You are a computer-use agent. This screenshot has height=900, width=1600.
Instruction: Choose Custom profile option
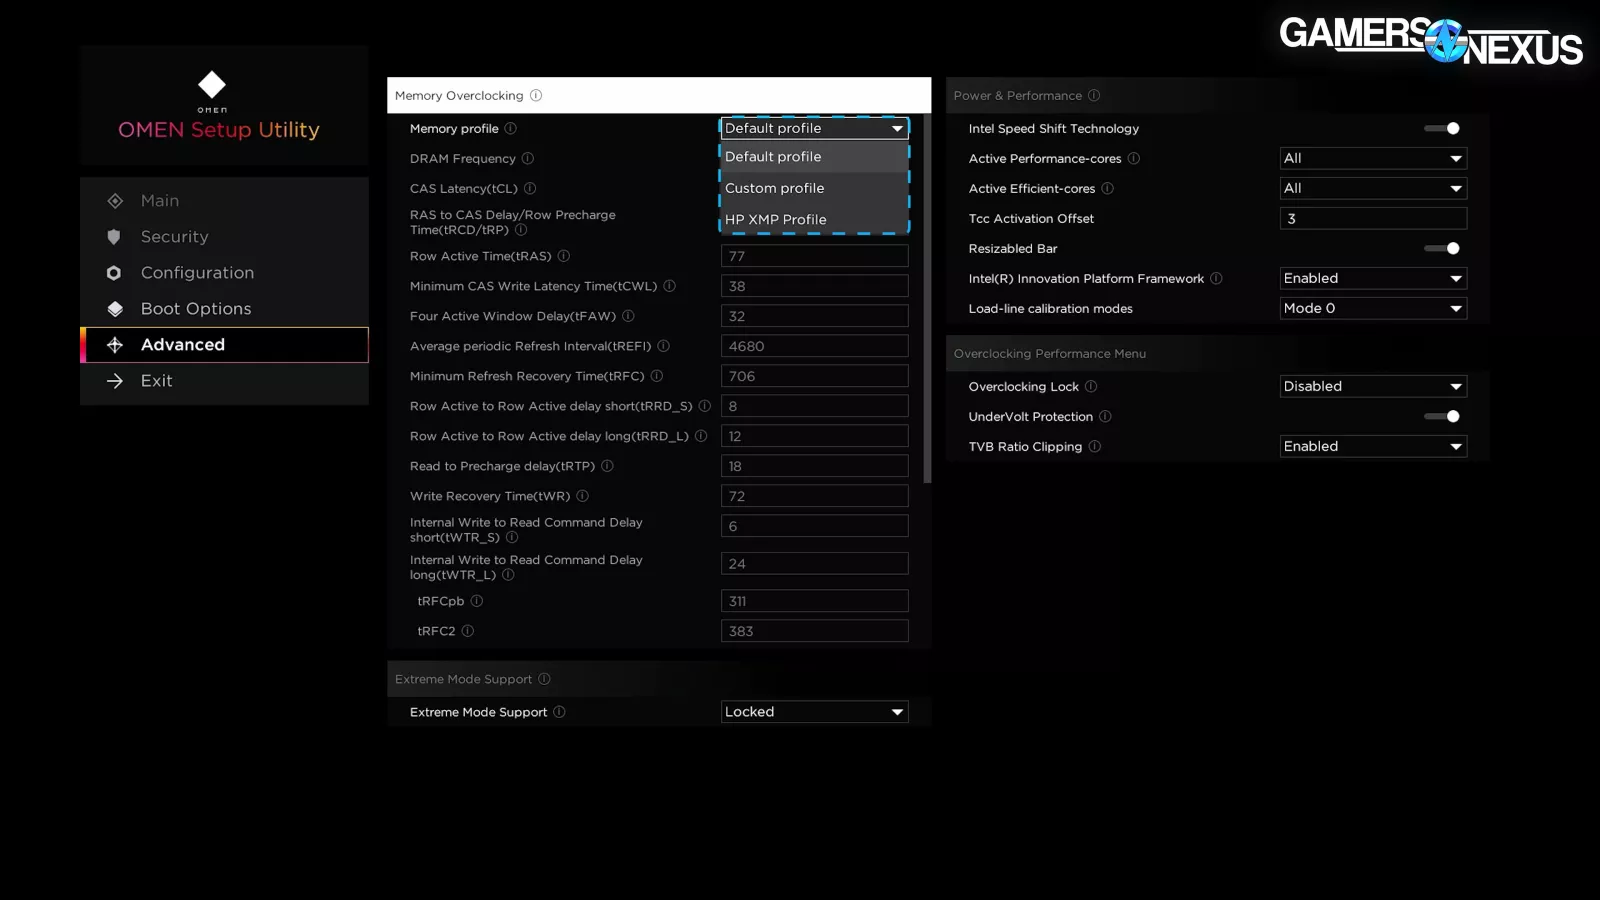[775, 188]
